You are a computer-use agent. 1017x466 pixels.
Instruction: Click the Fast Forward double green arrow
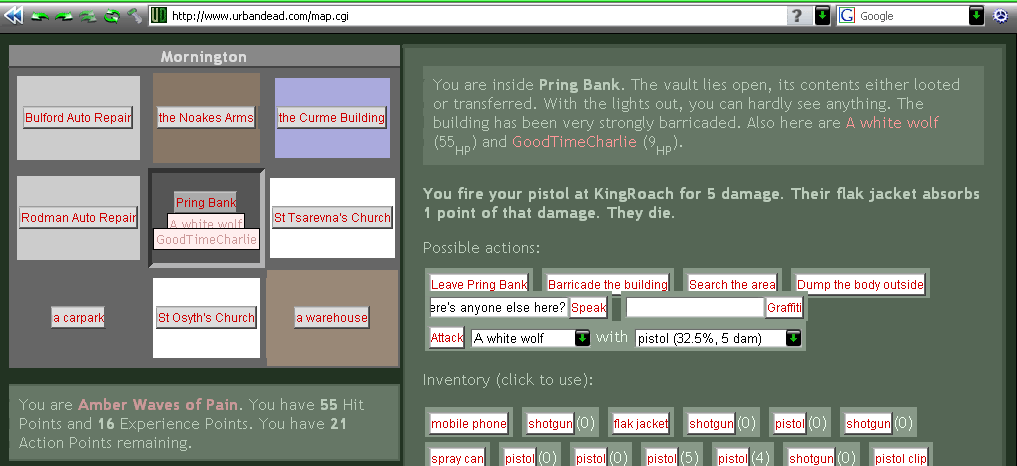[88, 16]
